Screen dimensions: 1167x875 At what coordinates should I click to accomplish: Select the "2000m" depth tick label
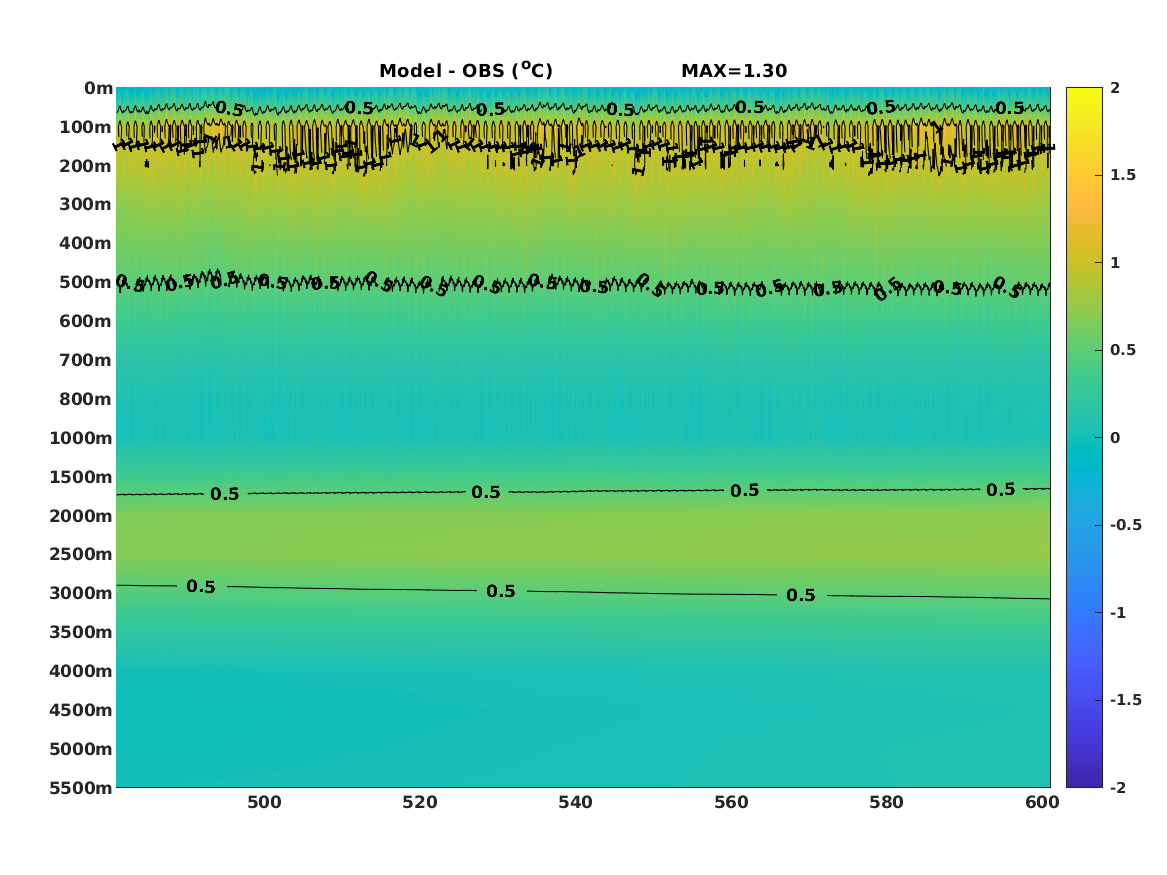81,516
